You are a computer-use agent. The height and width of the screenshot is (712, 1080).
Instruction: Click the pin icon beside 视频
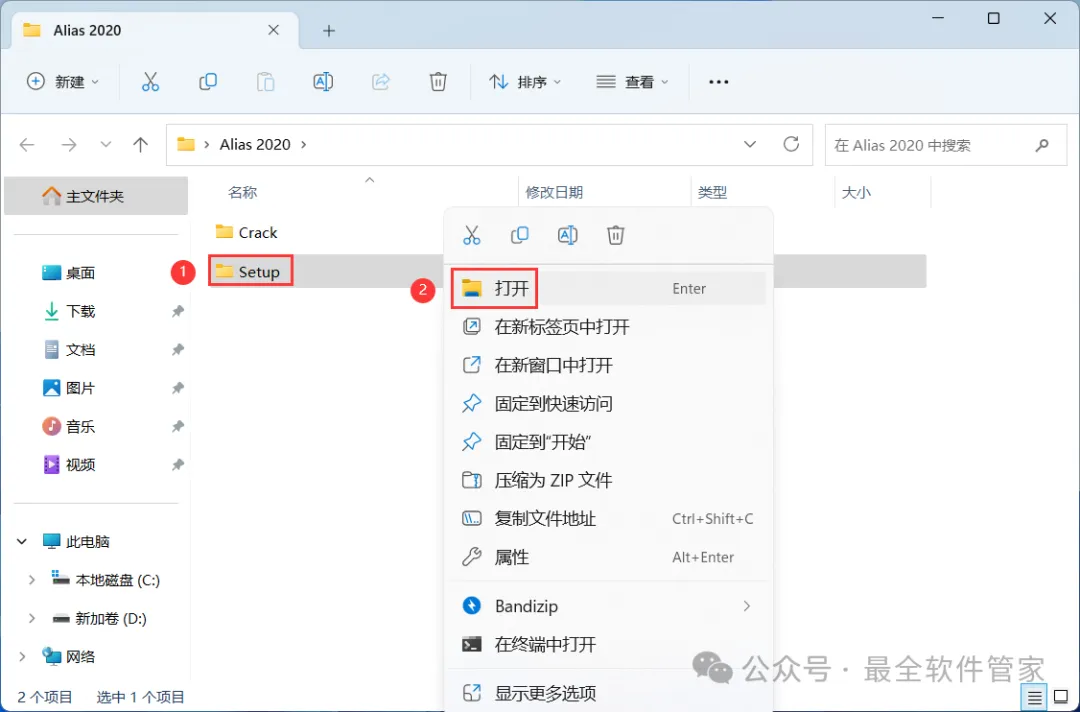click(178, 465)
